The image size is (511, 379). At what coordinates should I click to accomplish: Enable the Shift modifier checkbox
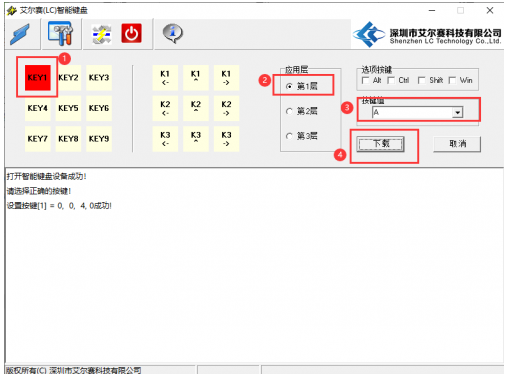point(422,80)
